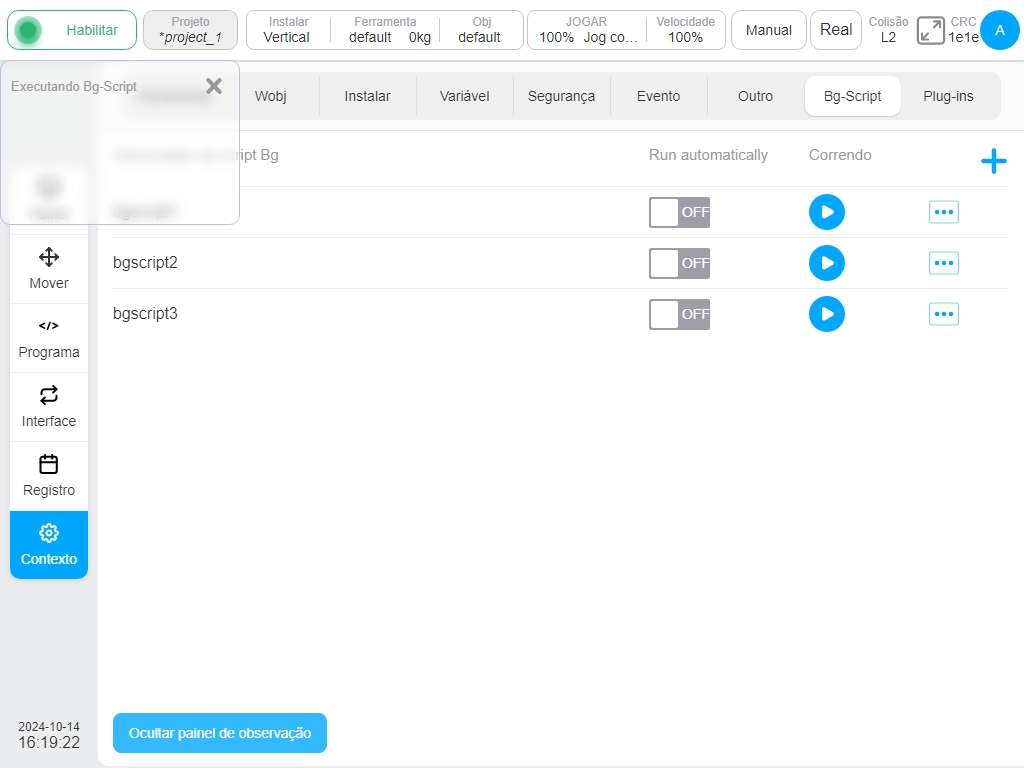Switch to the Outro tab

[756, 96]
